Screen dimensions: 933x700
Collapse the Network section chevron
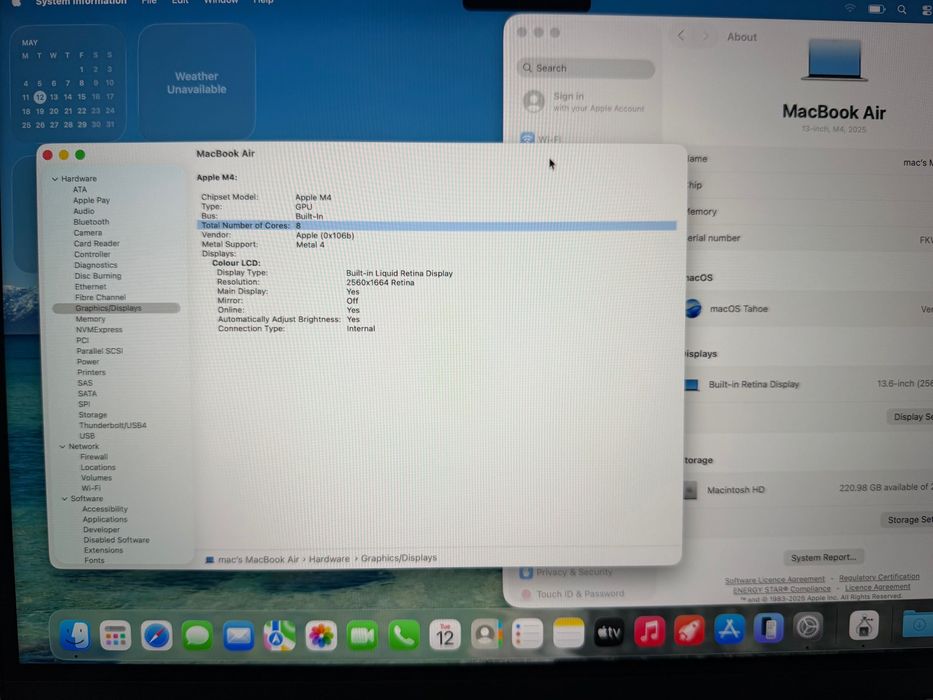[62, 446]
